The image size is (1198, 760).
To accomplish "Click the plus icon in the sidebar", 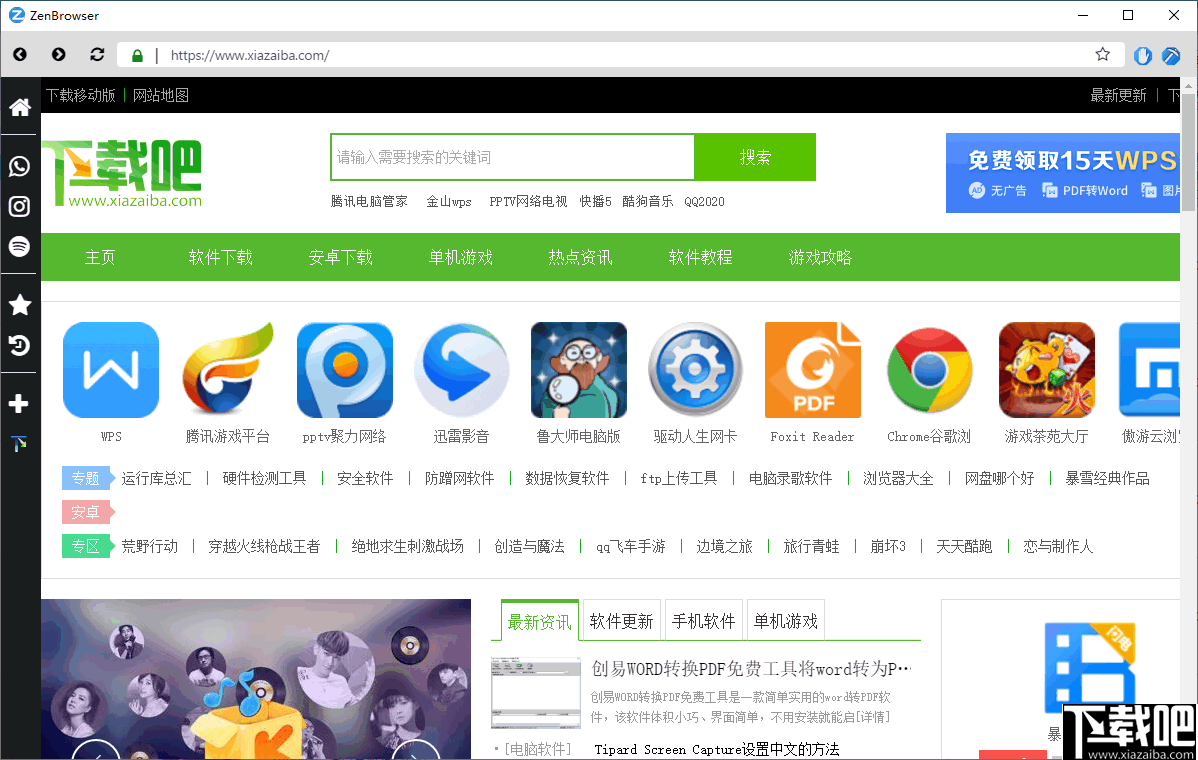I will click(19, 403).
